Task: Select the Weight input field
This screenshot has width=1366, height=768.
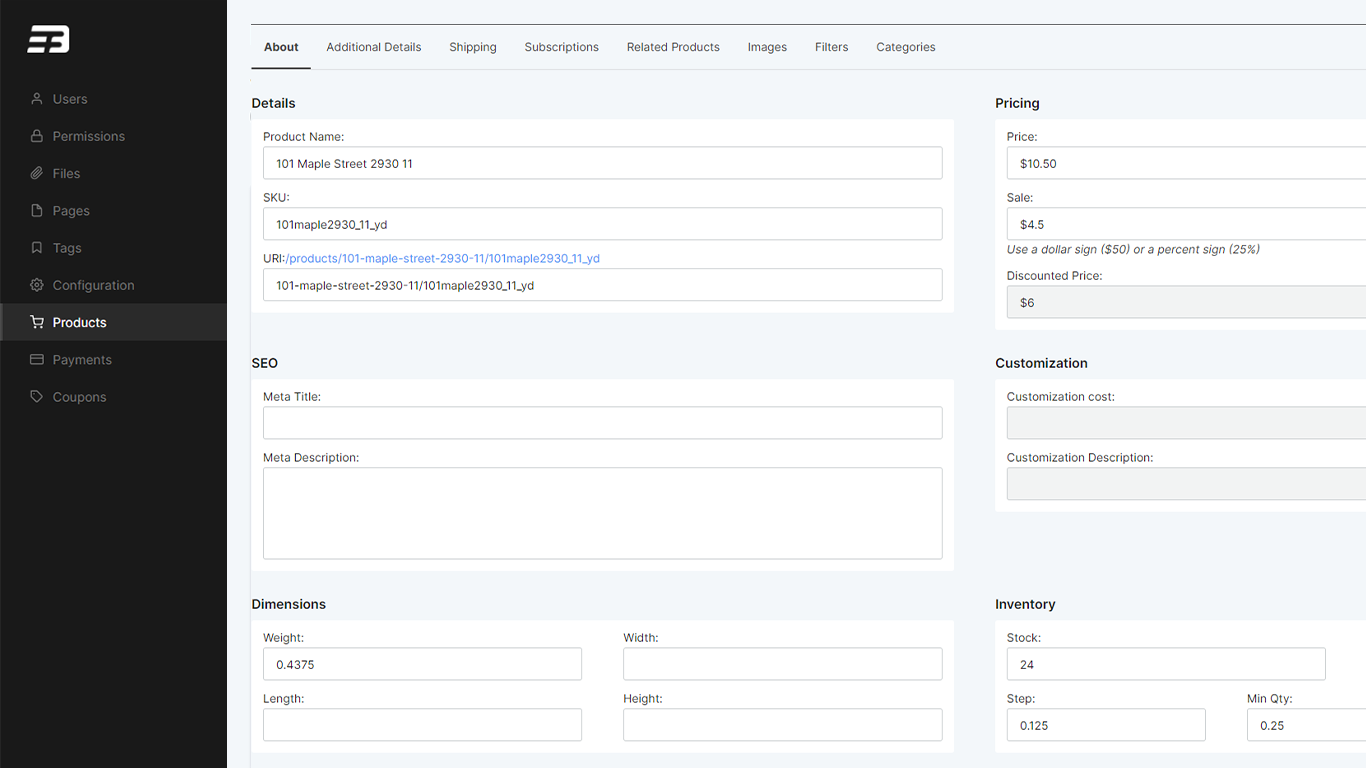Action: click(x=422, y=664)
